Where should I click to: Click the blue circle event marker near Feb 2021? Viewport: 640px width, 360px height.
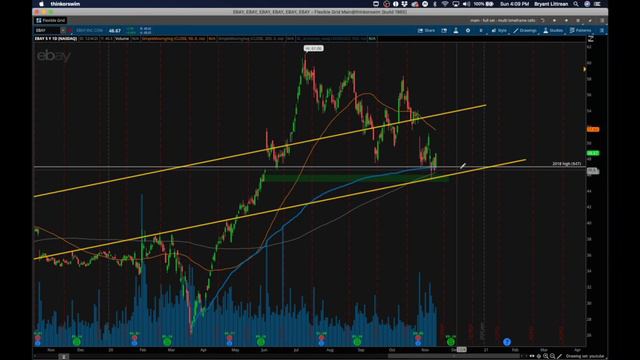tap(507, 342)
